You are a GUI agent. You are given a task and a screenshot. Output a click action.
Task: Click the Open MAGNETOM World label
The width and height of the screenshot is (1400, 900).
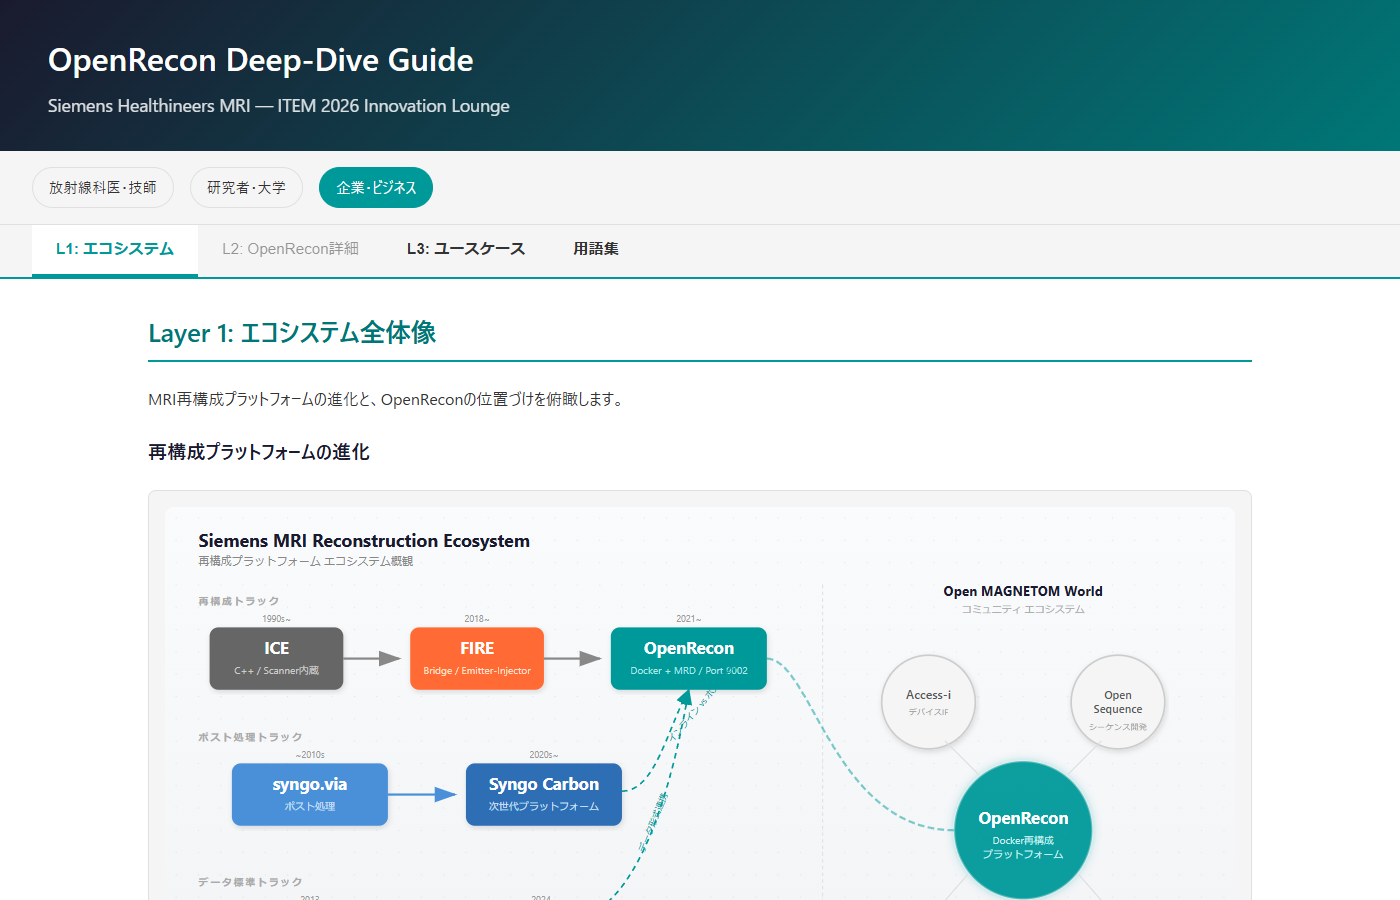coord(1023,591)
